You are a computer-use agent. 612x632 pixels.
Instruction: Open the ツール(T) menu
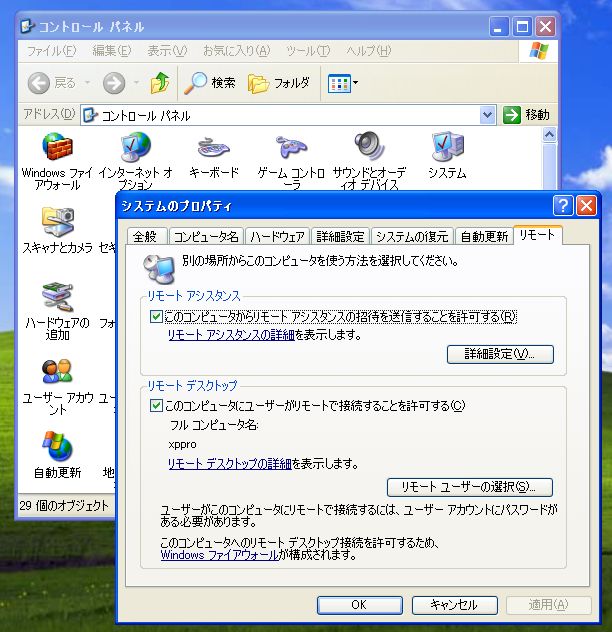(308, 50)
